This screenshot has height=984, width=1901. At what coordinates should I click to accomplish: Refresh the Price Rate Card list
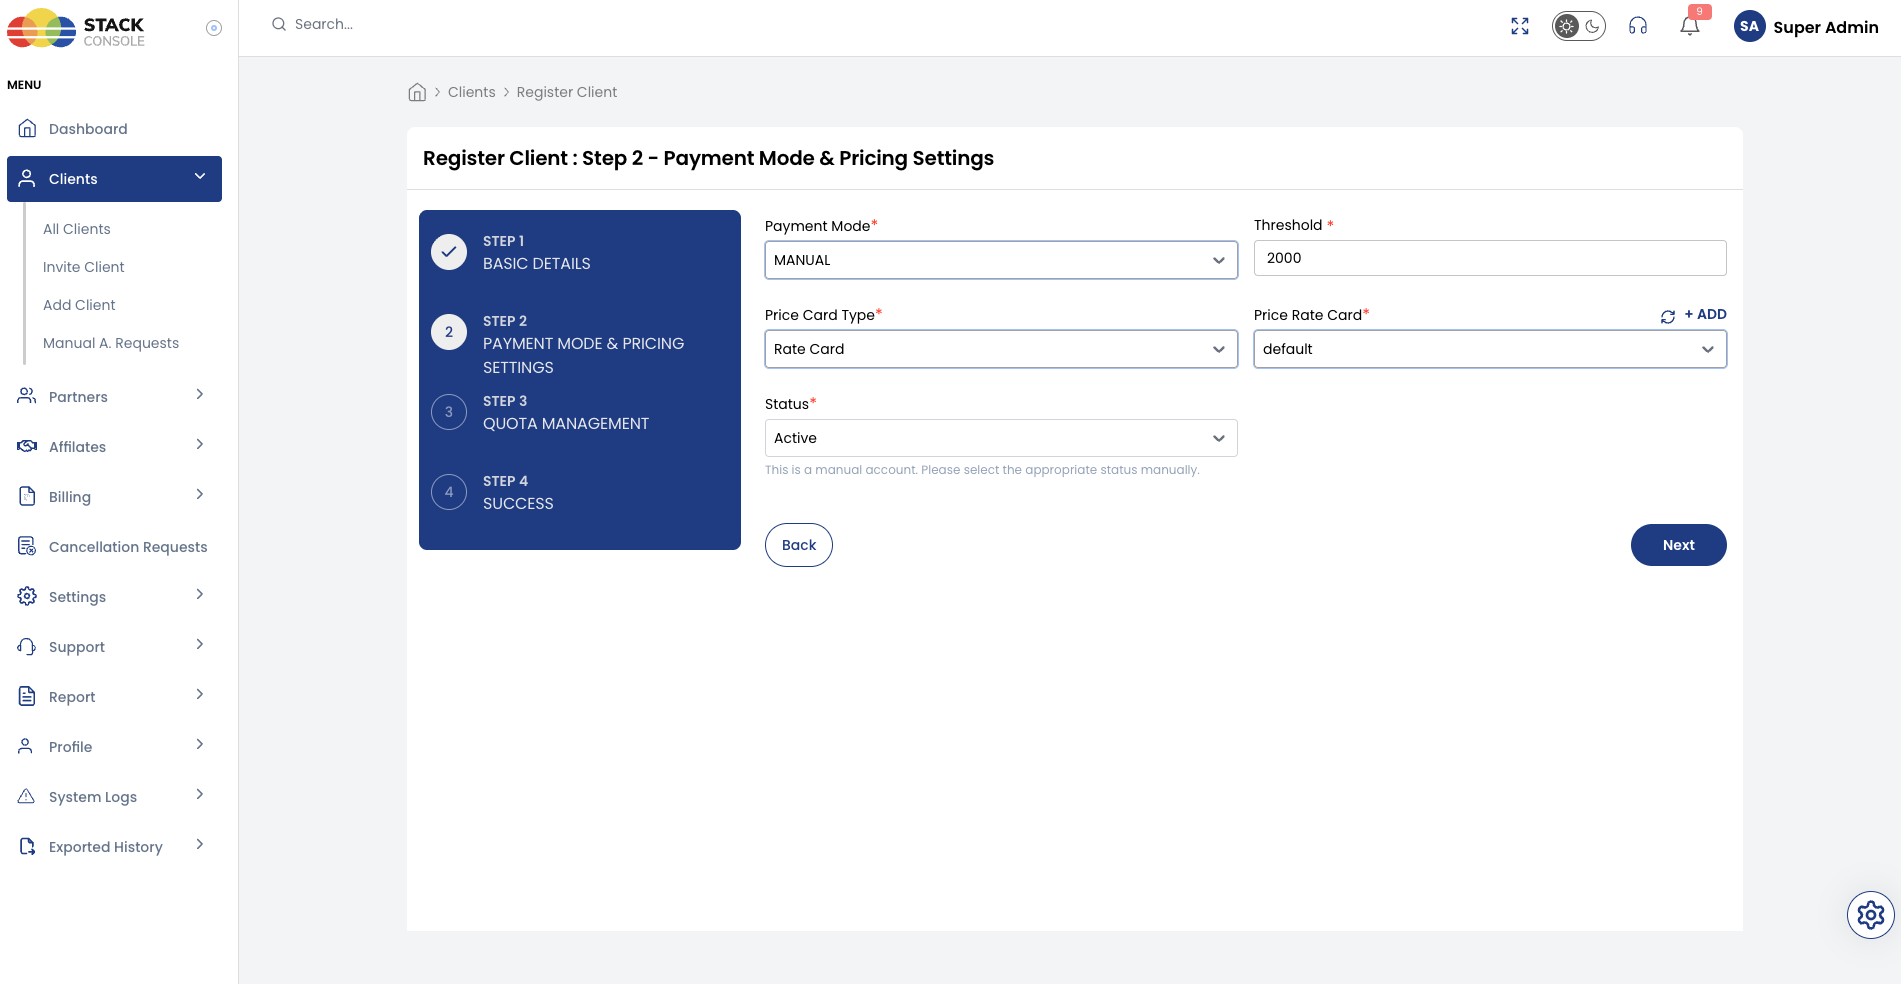click(x=1668, y=316)
